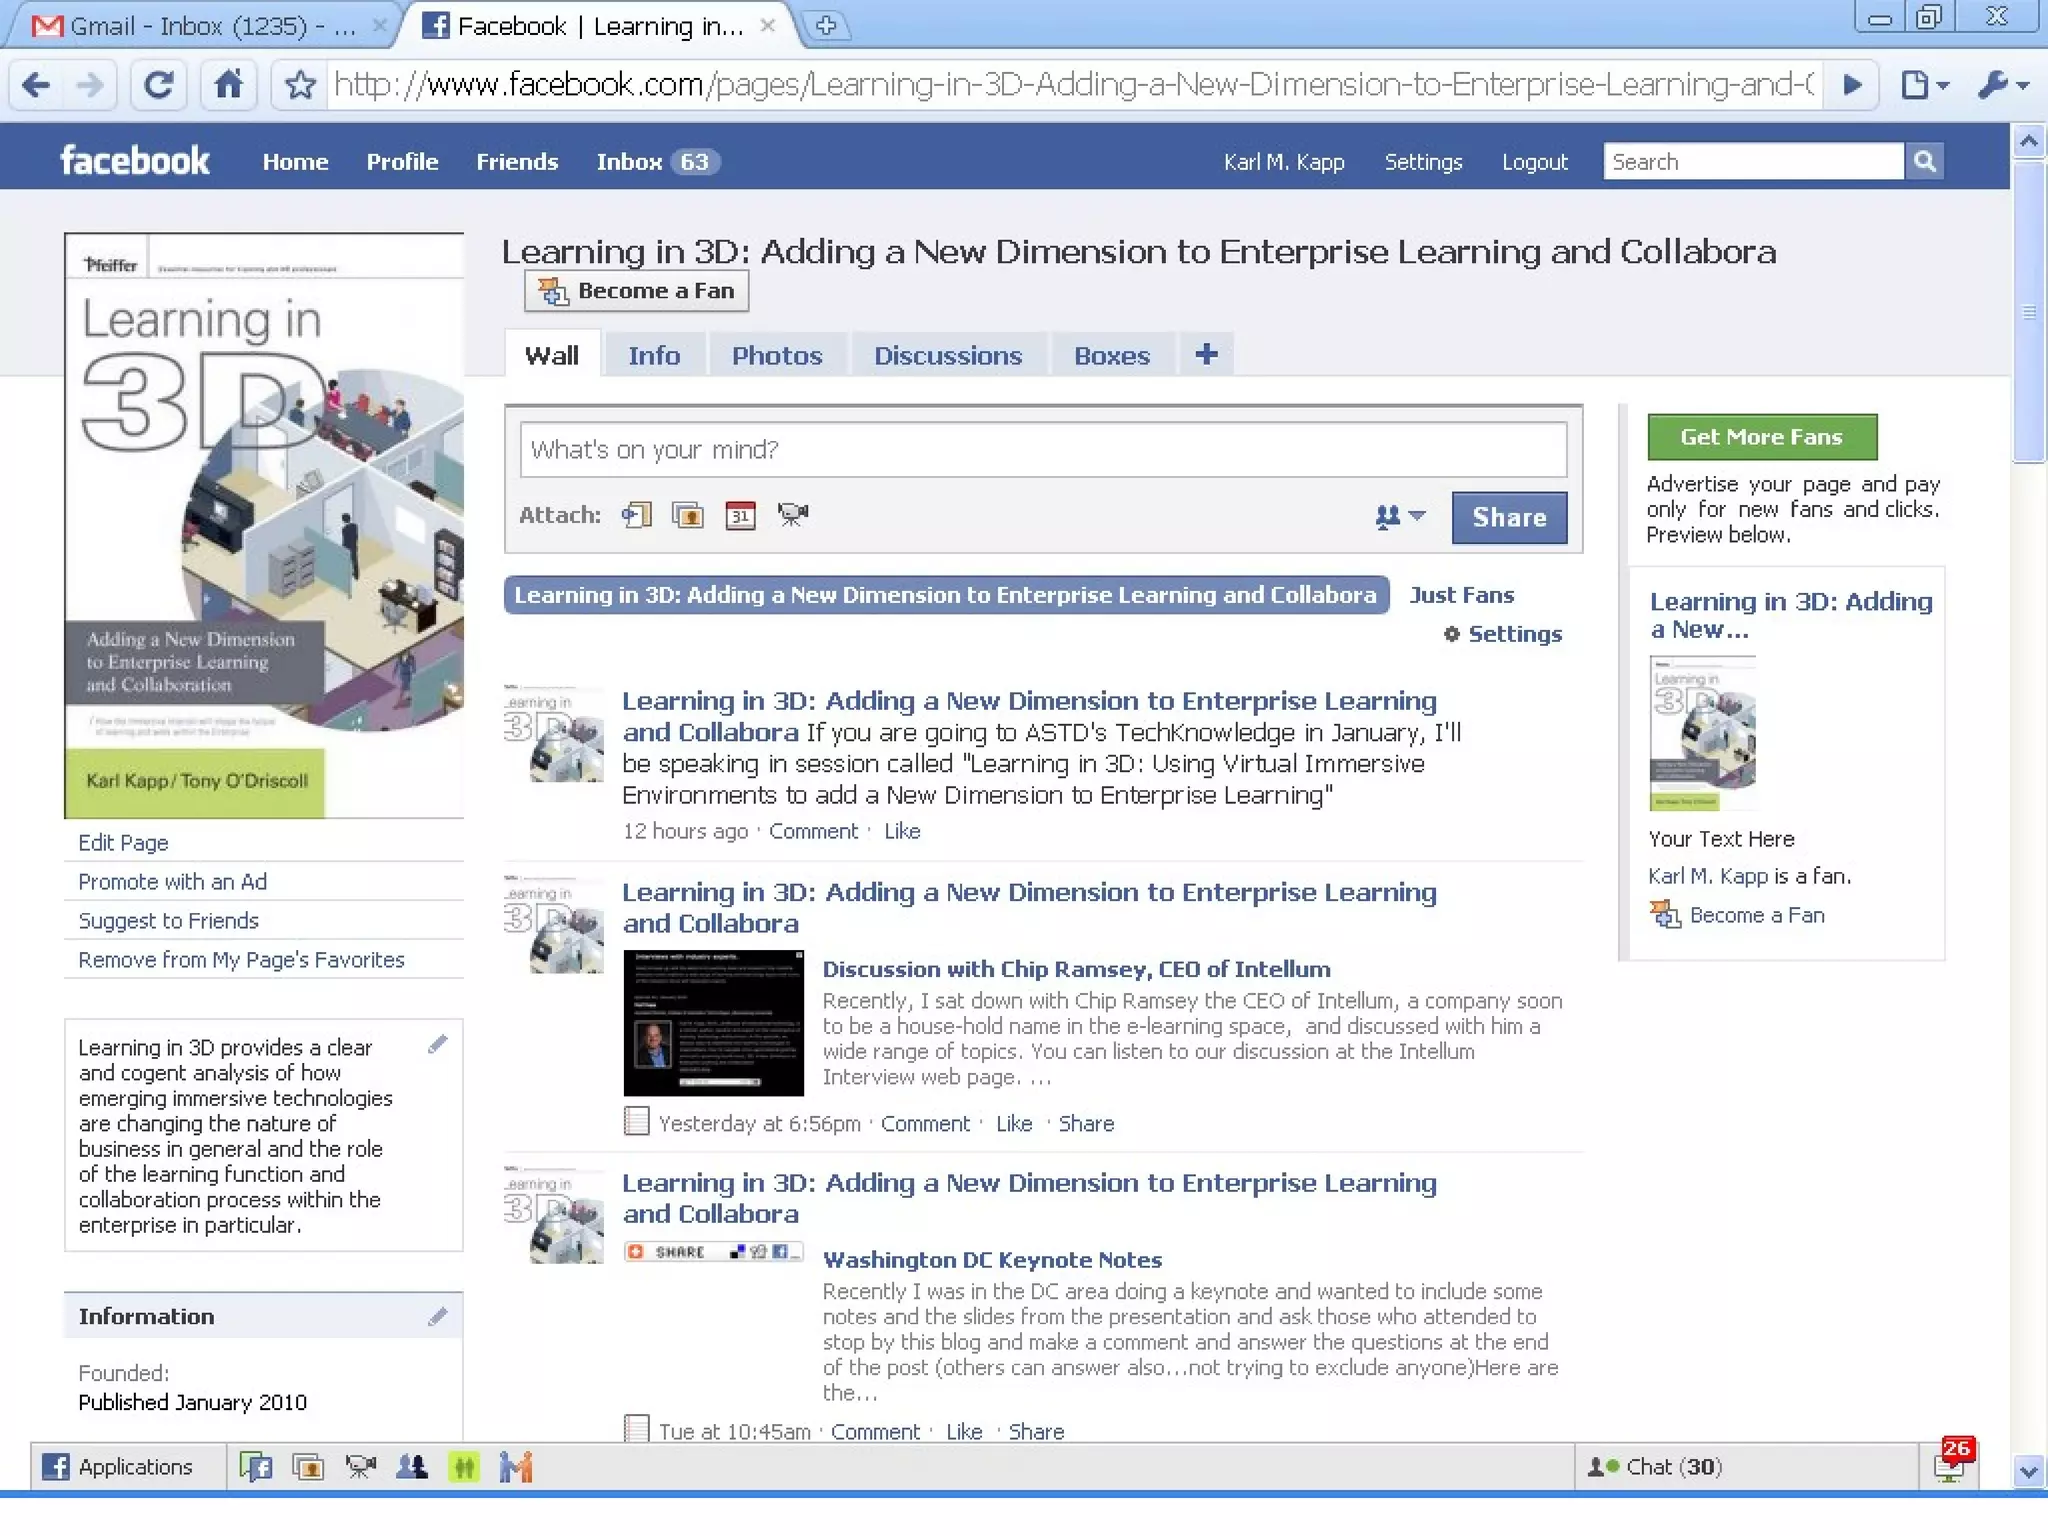Edit the Information section pencil icon
The image size is (2048, 1536).
pos(437,1316)
